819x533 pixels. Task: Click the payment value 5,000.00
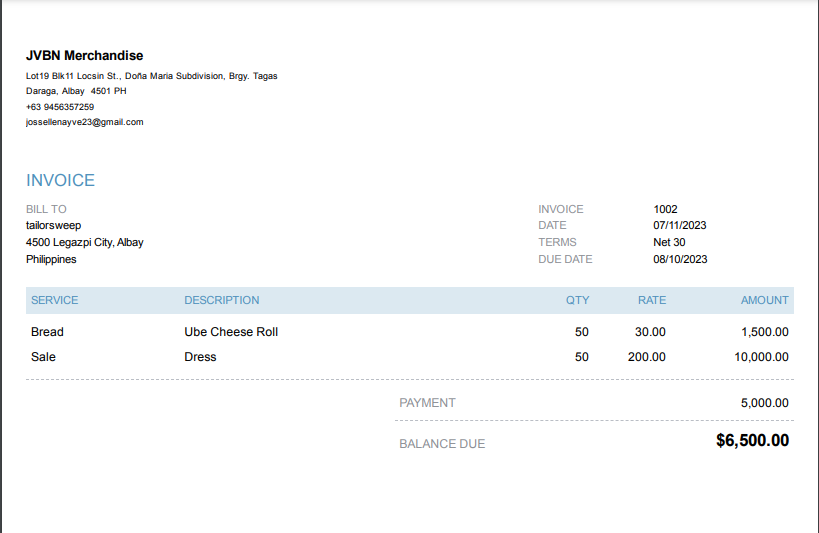click(x=764, y=403)
